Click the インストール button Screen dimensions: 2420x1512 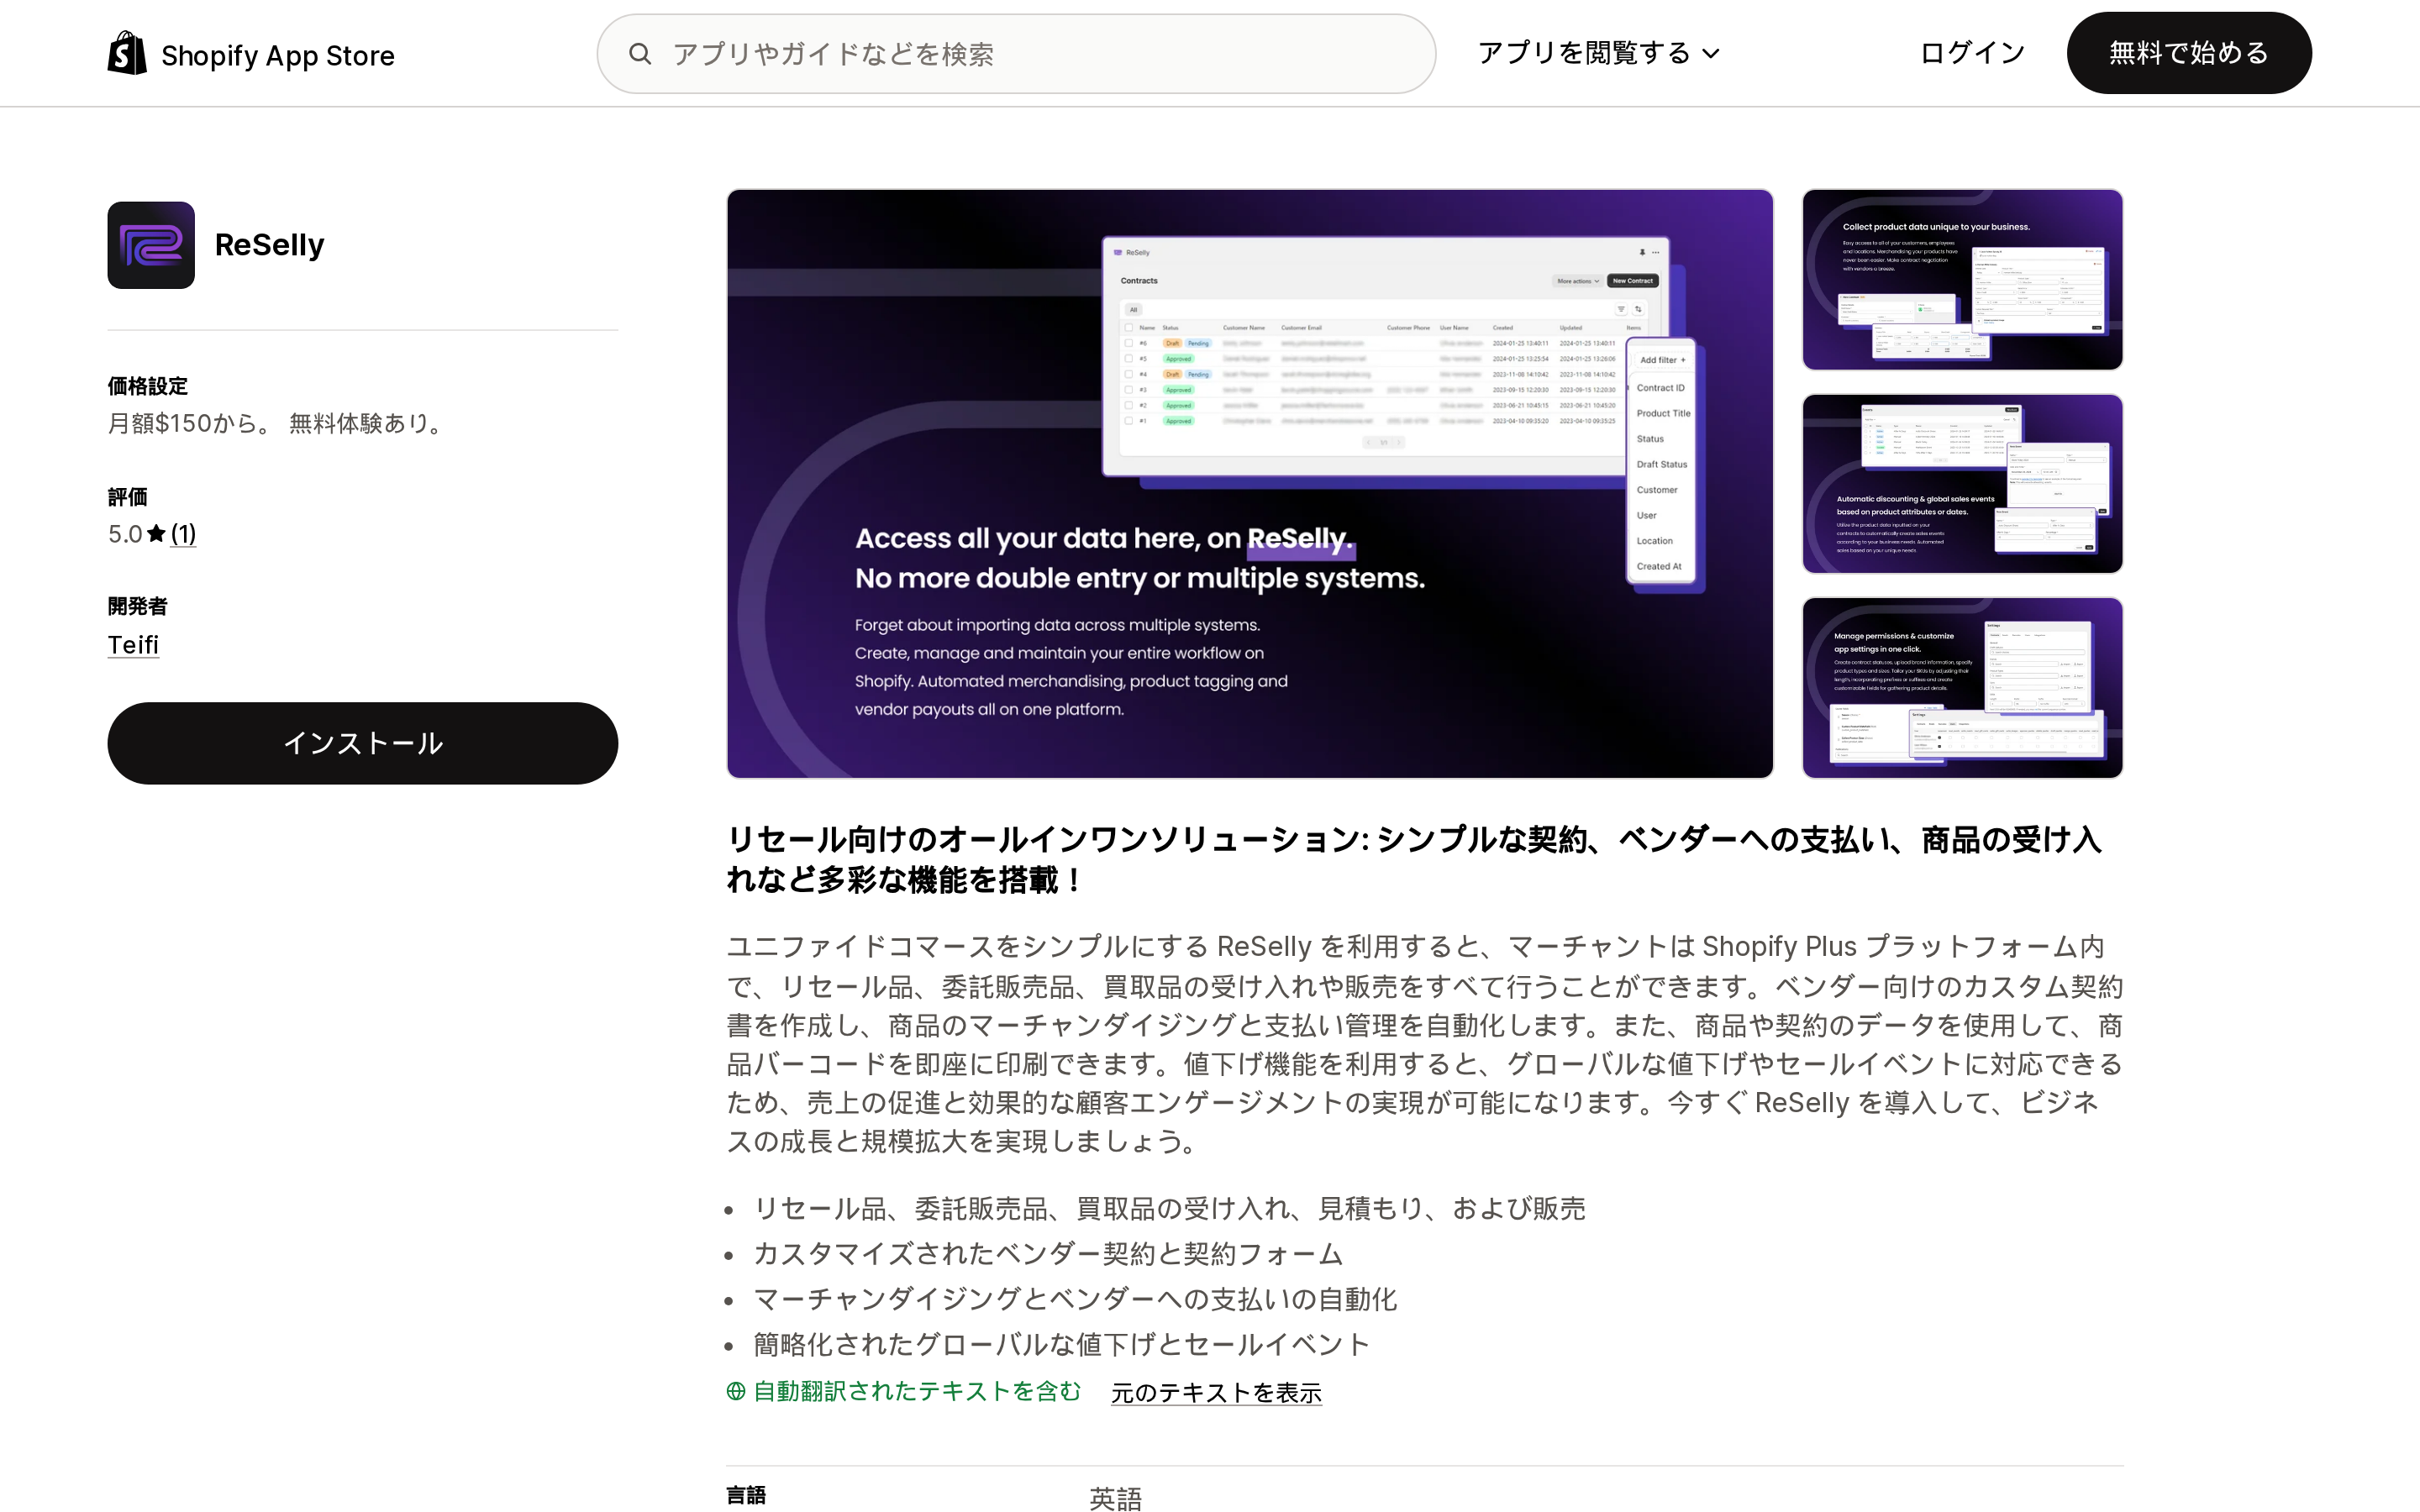click(x=363, y=743)
